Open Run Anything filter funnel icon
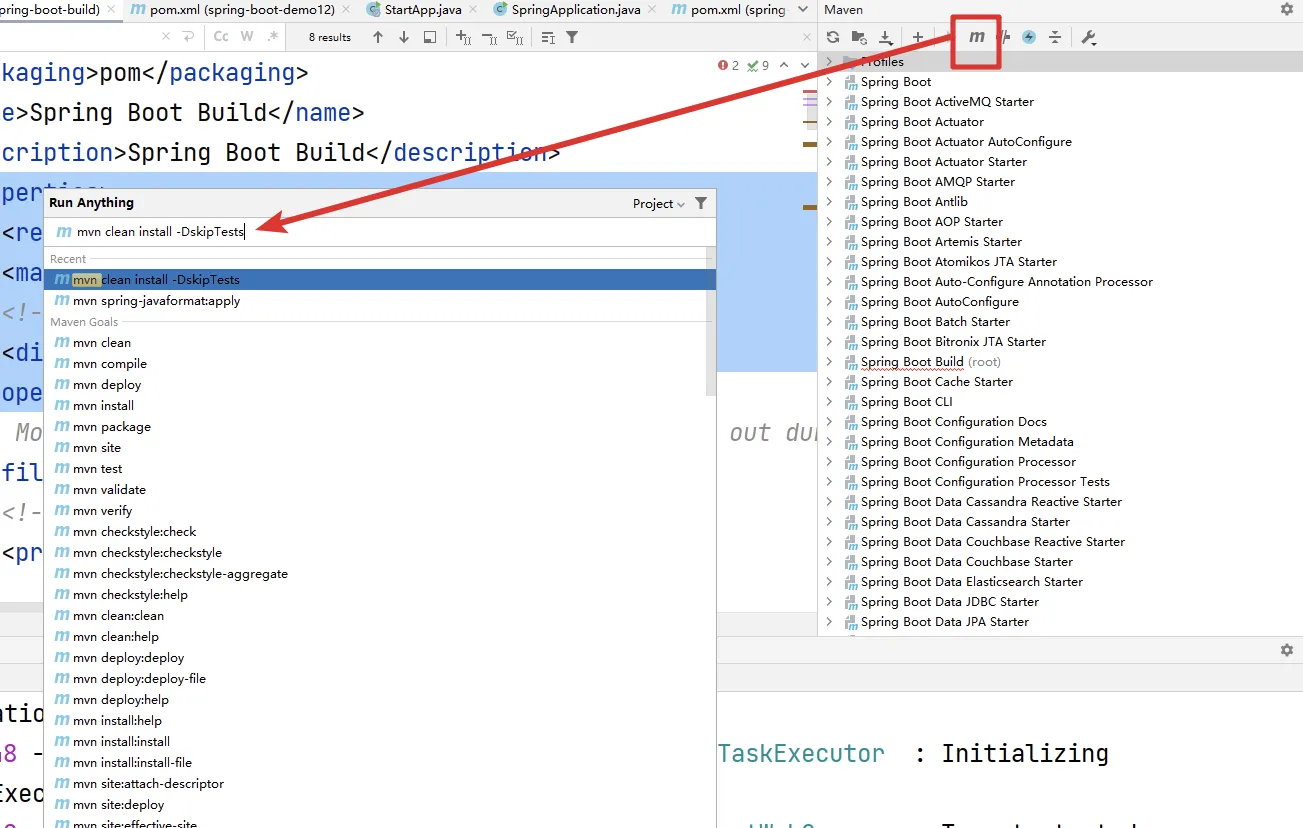Image resolution: width=1303 pixels, height=828 pixels. (x=701, y=203)
